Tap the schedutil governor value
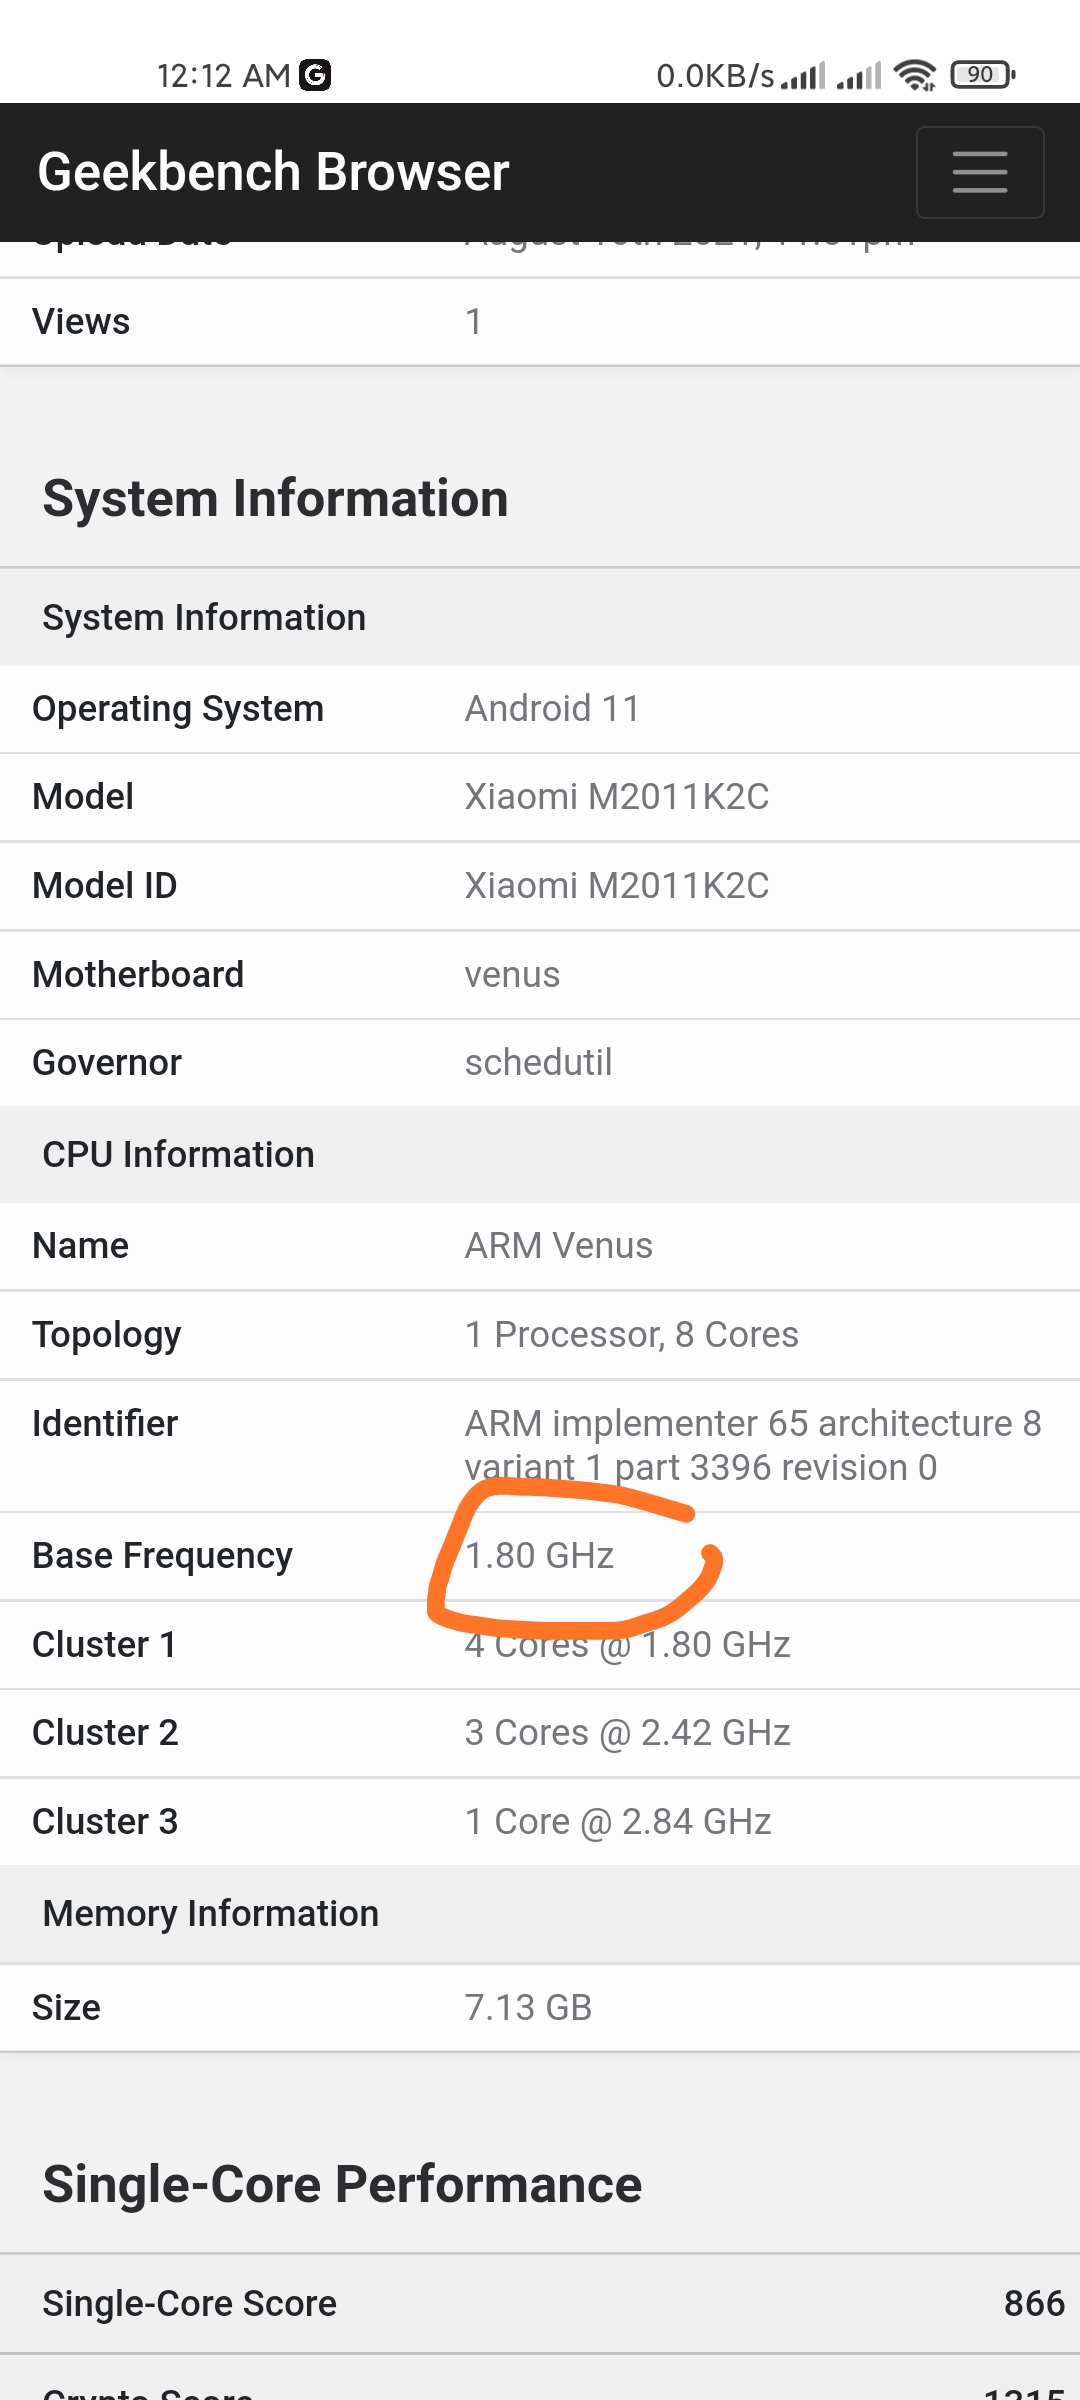Image resolution: width=1080 pixels, height=2400 pixels. (538, 1063)
